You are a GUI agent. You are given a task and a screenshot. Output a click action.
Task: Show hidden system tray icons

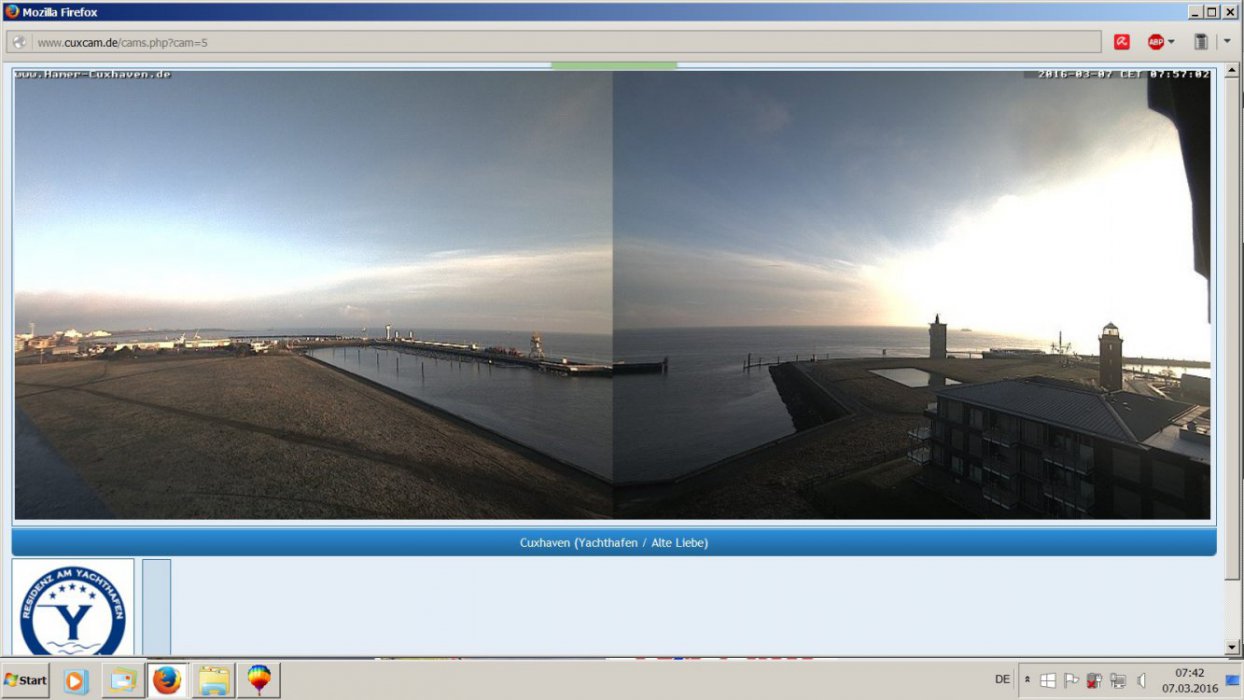[1027, 680]
